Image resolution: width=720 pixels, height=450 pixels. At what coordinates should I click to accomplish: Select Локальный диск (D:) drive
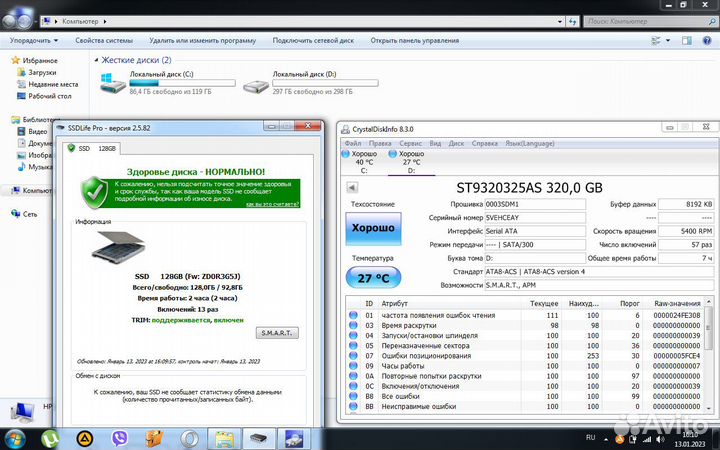coord(311,83)
